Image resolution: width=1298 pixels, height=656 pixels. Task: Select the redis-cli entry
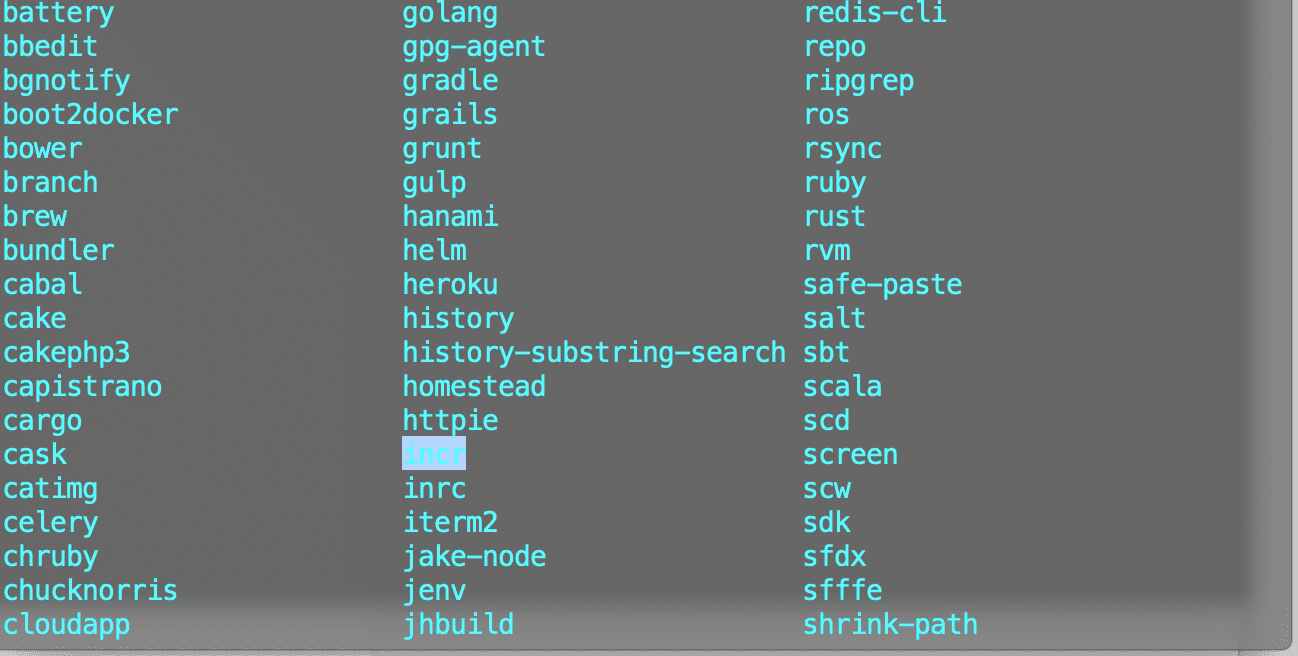pyautogui.click(x=875, y=14)
